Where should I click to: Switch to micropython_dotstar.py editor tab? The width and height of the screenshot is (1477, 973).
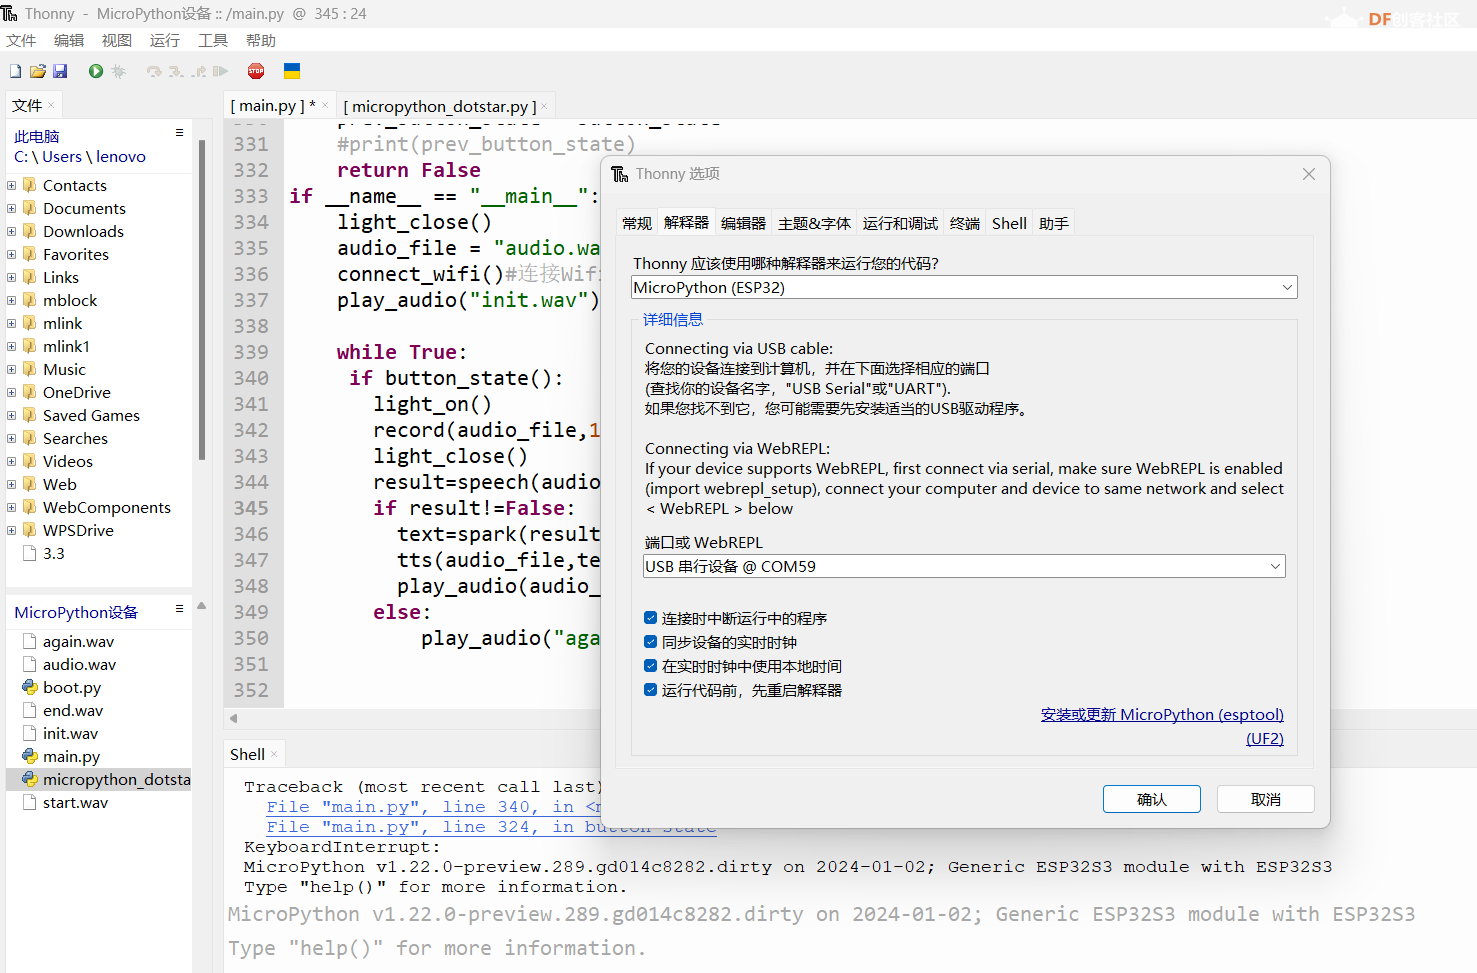tap(440, 106)
